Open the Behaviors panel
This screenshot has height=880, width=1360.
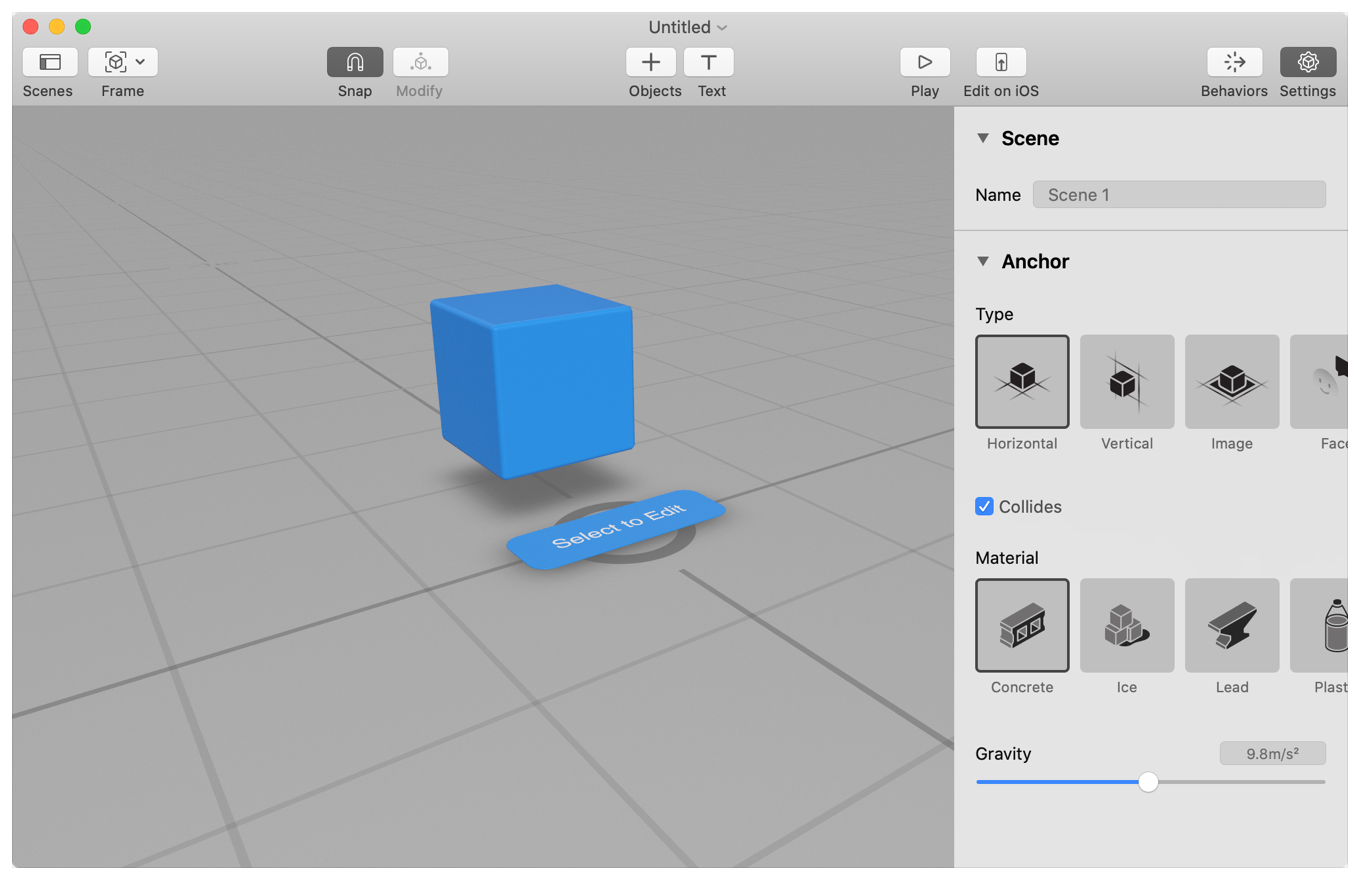(1234, 61)
